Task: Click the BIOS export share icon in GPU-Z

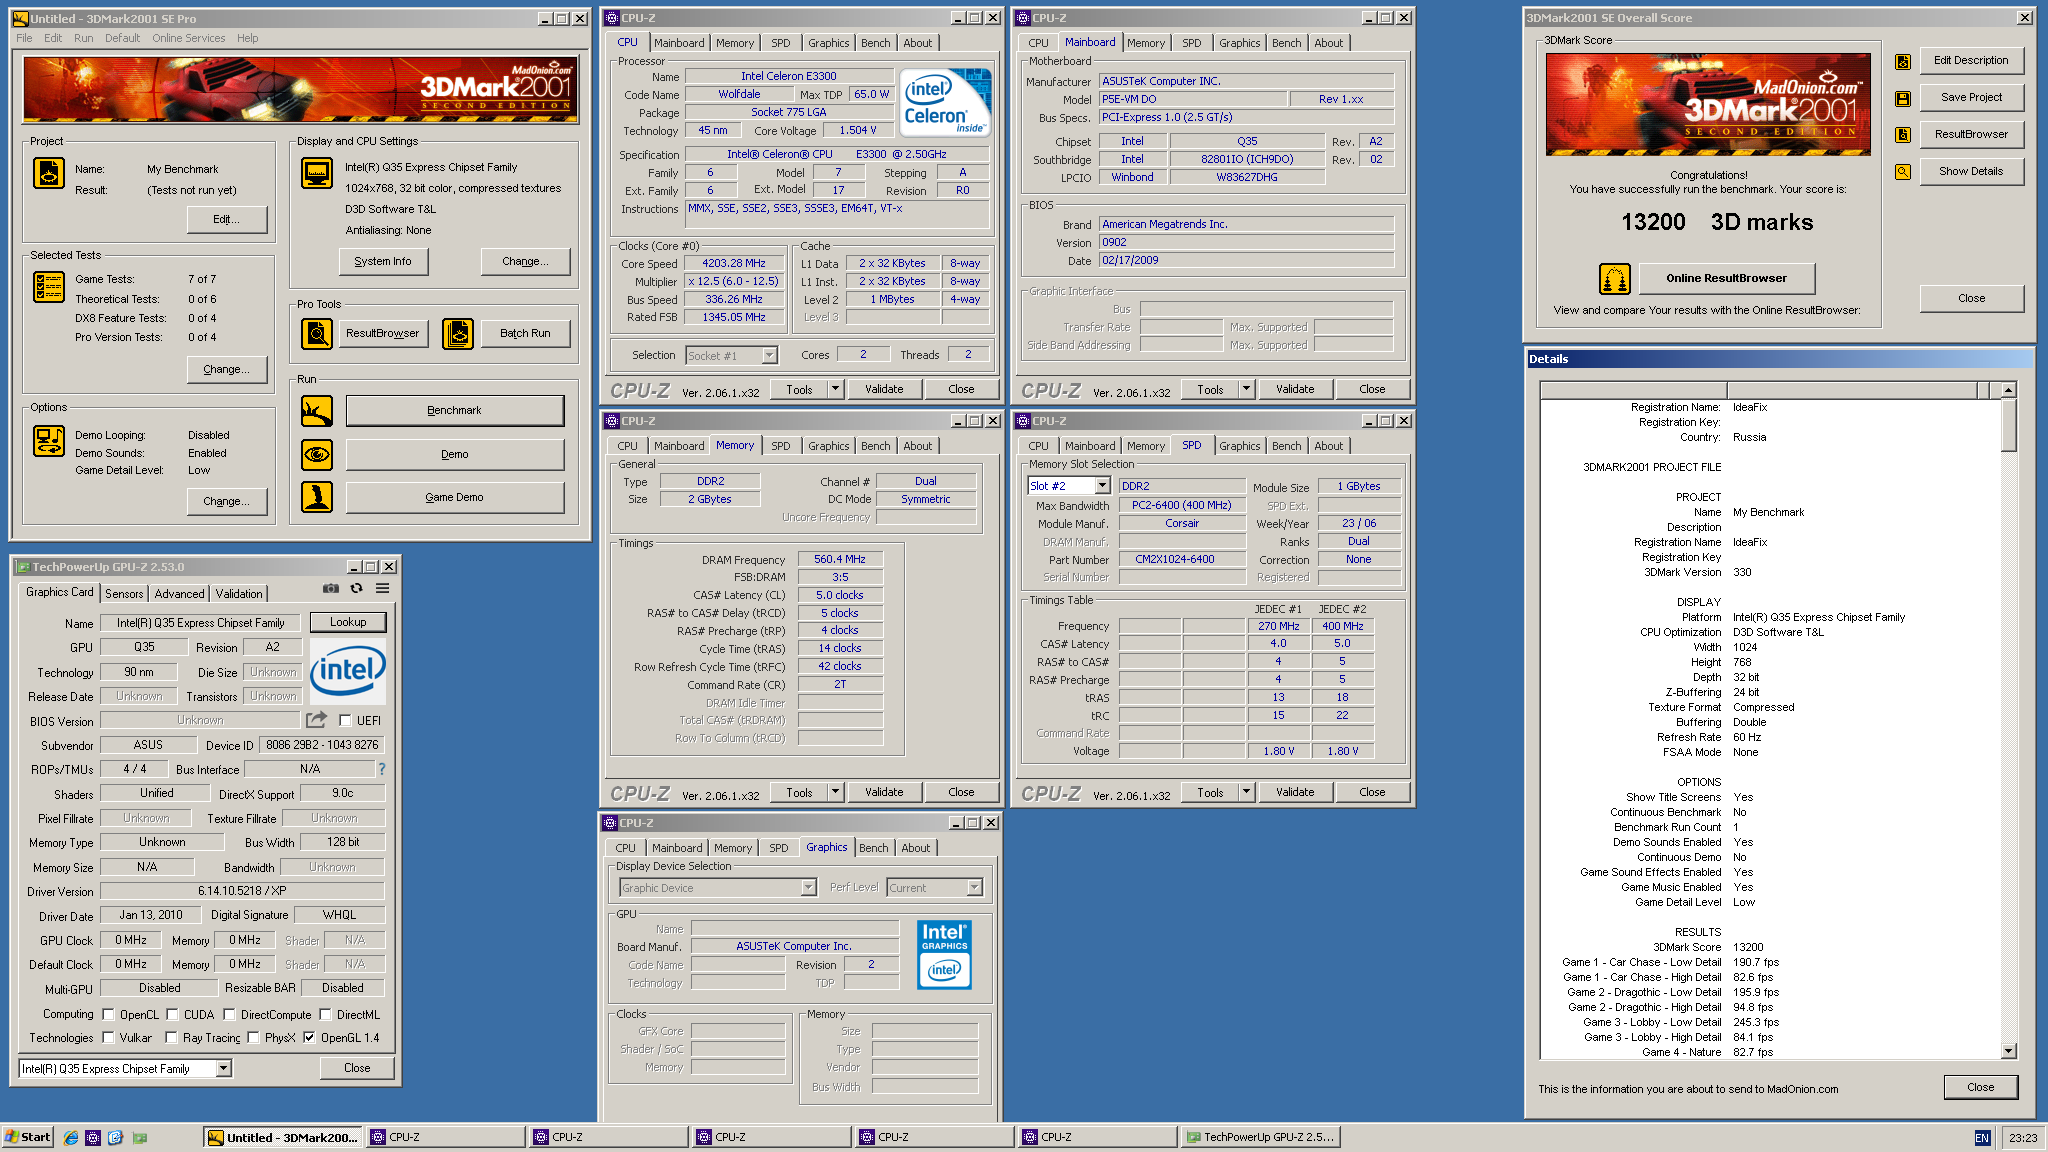Action: (x=317, y=720)
